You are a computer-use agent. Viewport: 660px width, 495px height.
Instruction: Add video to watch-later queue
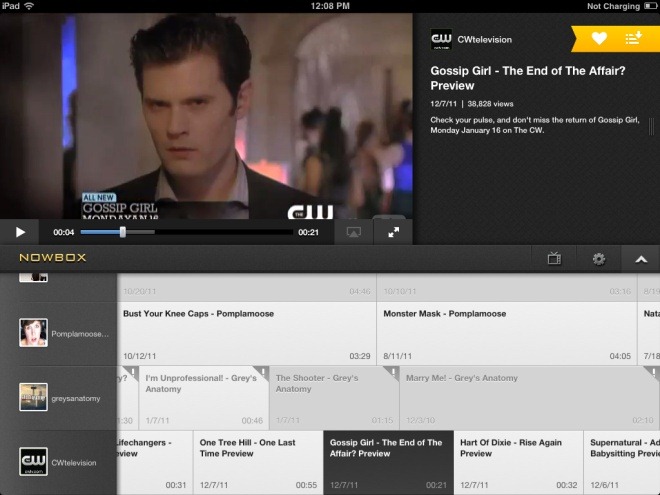(x=633, y=38)
